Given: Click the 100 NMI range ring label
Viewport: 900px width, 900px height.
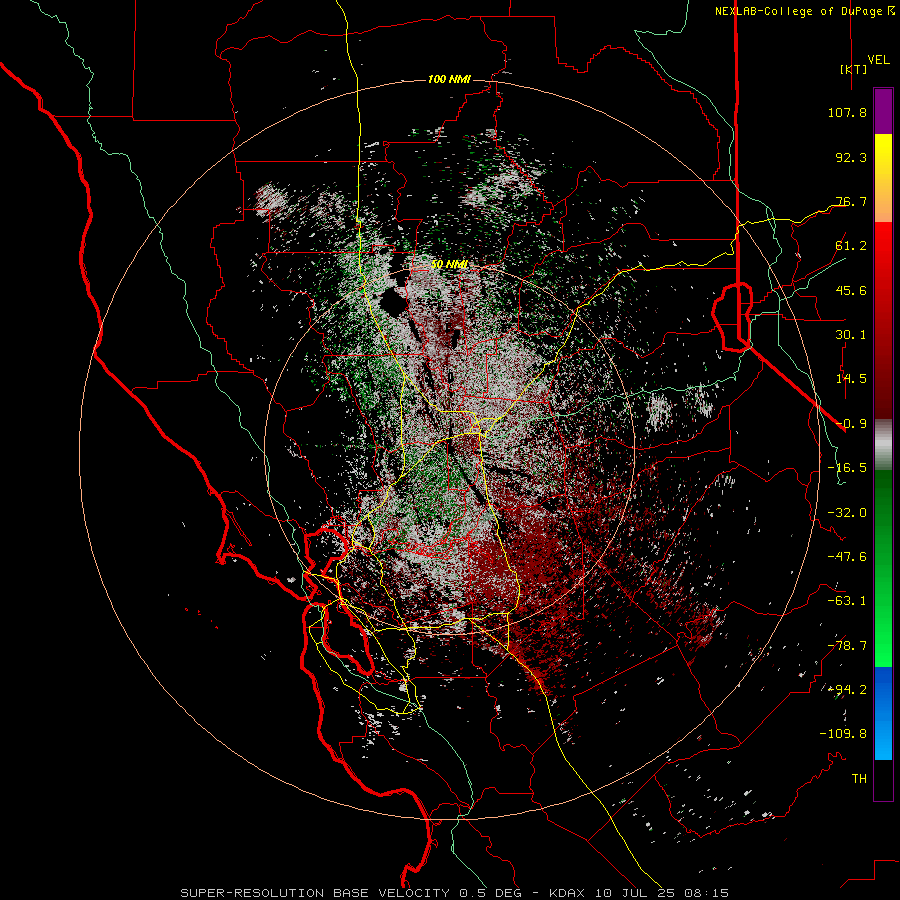Looking at the screenshot, I should [449, 79].
